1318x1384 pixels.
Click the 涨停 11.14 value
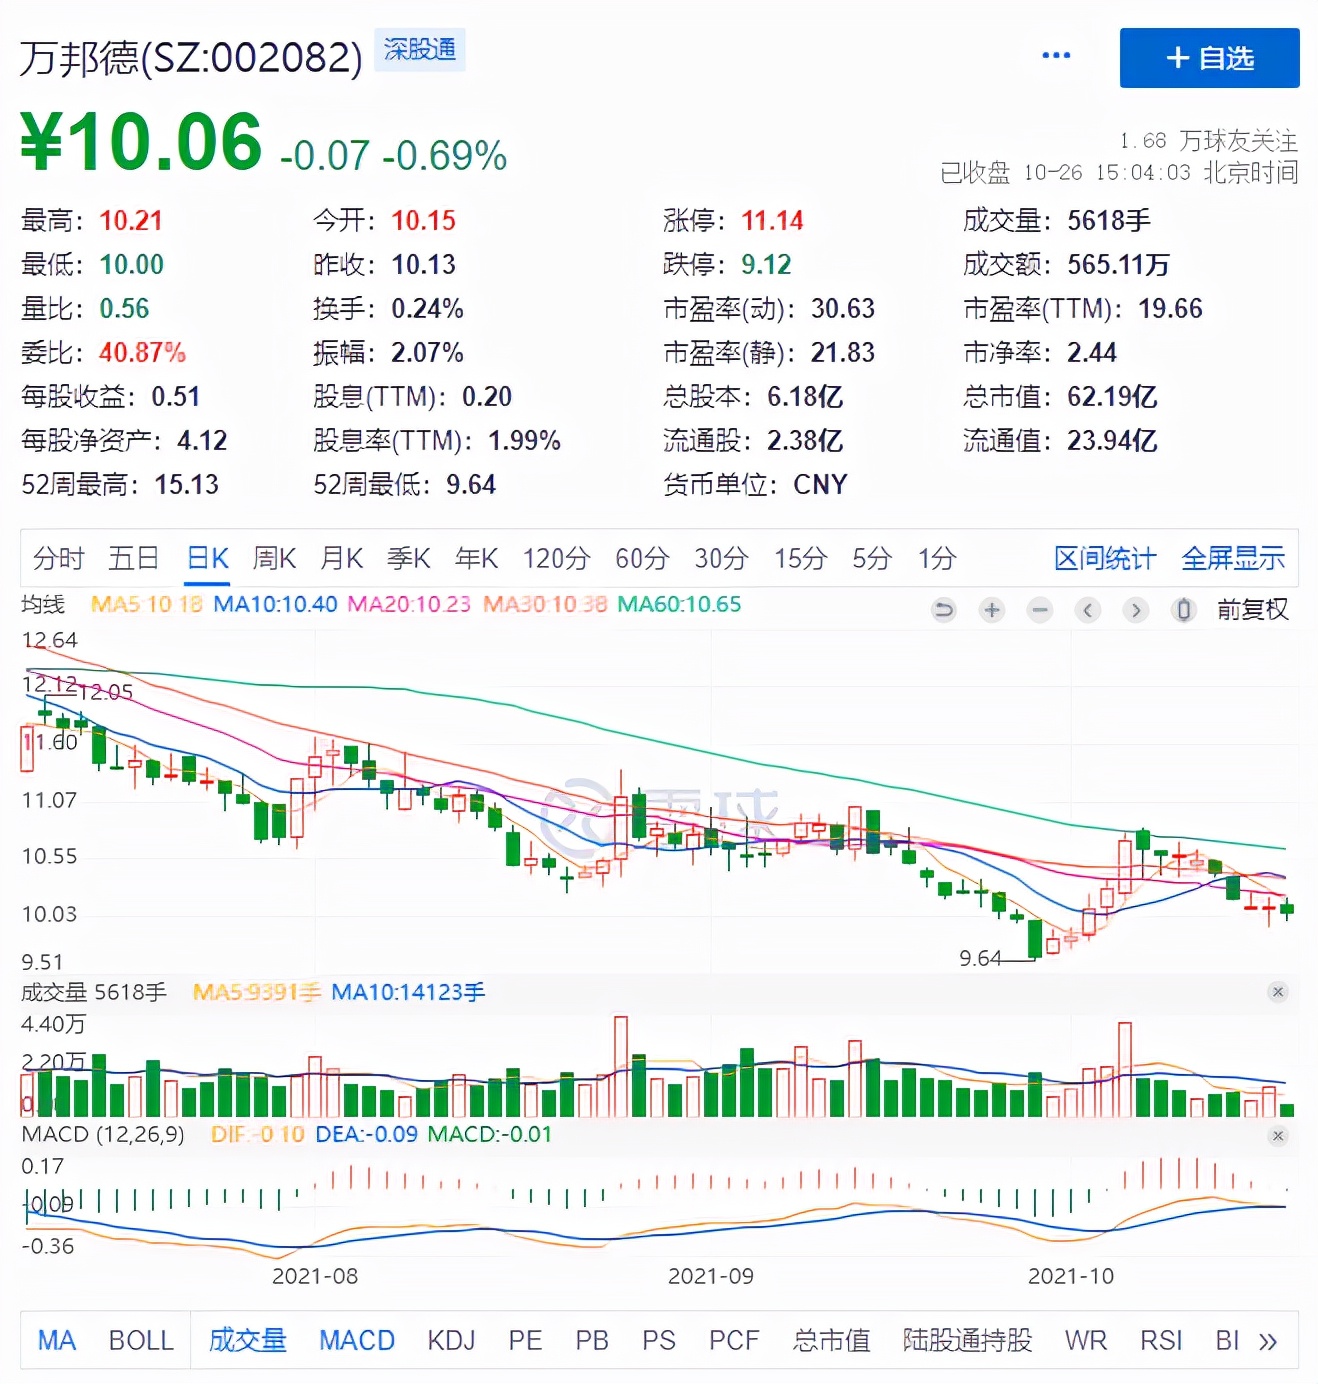click(733, 220)
